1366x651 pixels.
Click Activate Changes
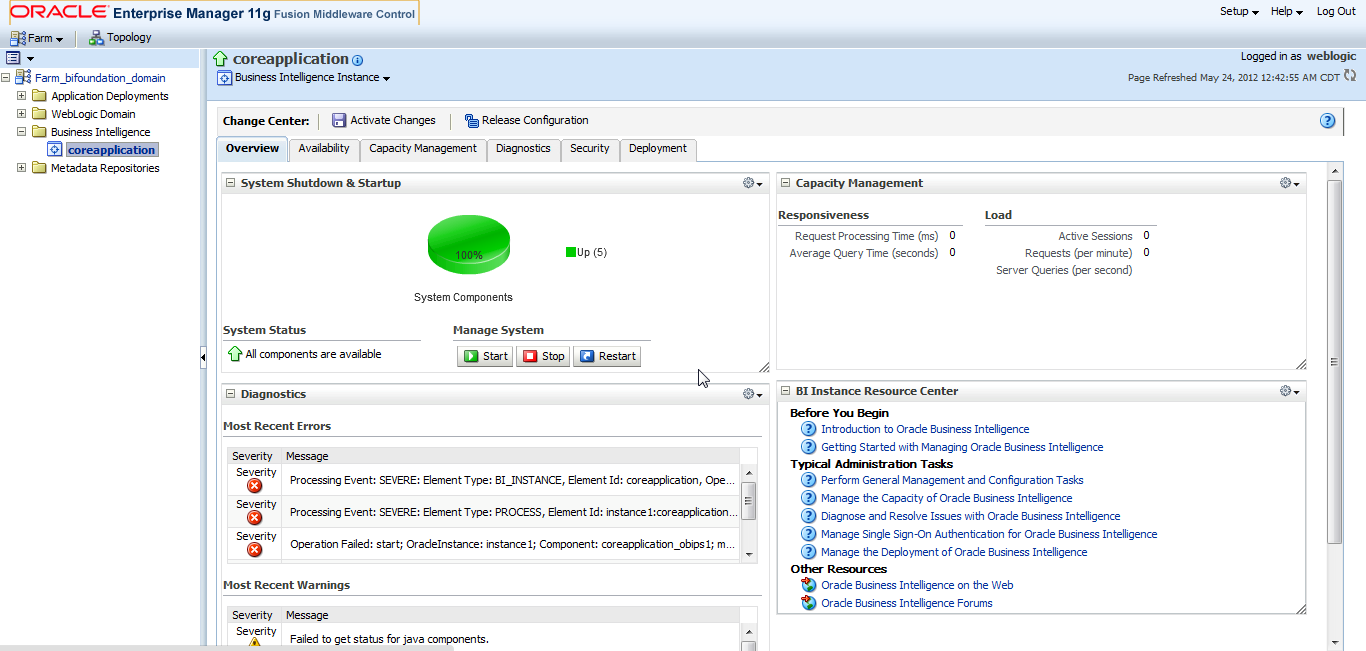(384, 120)
